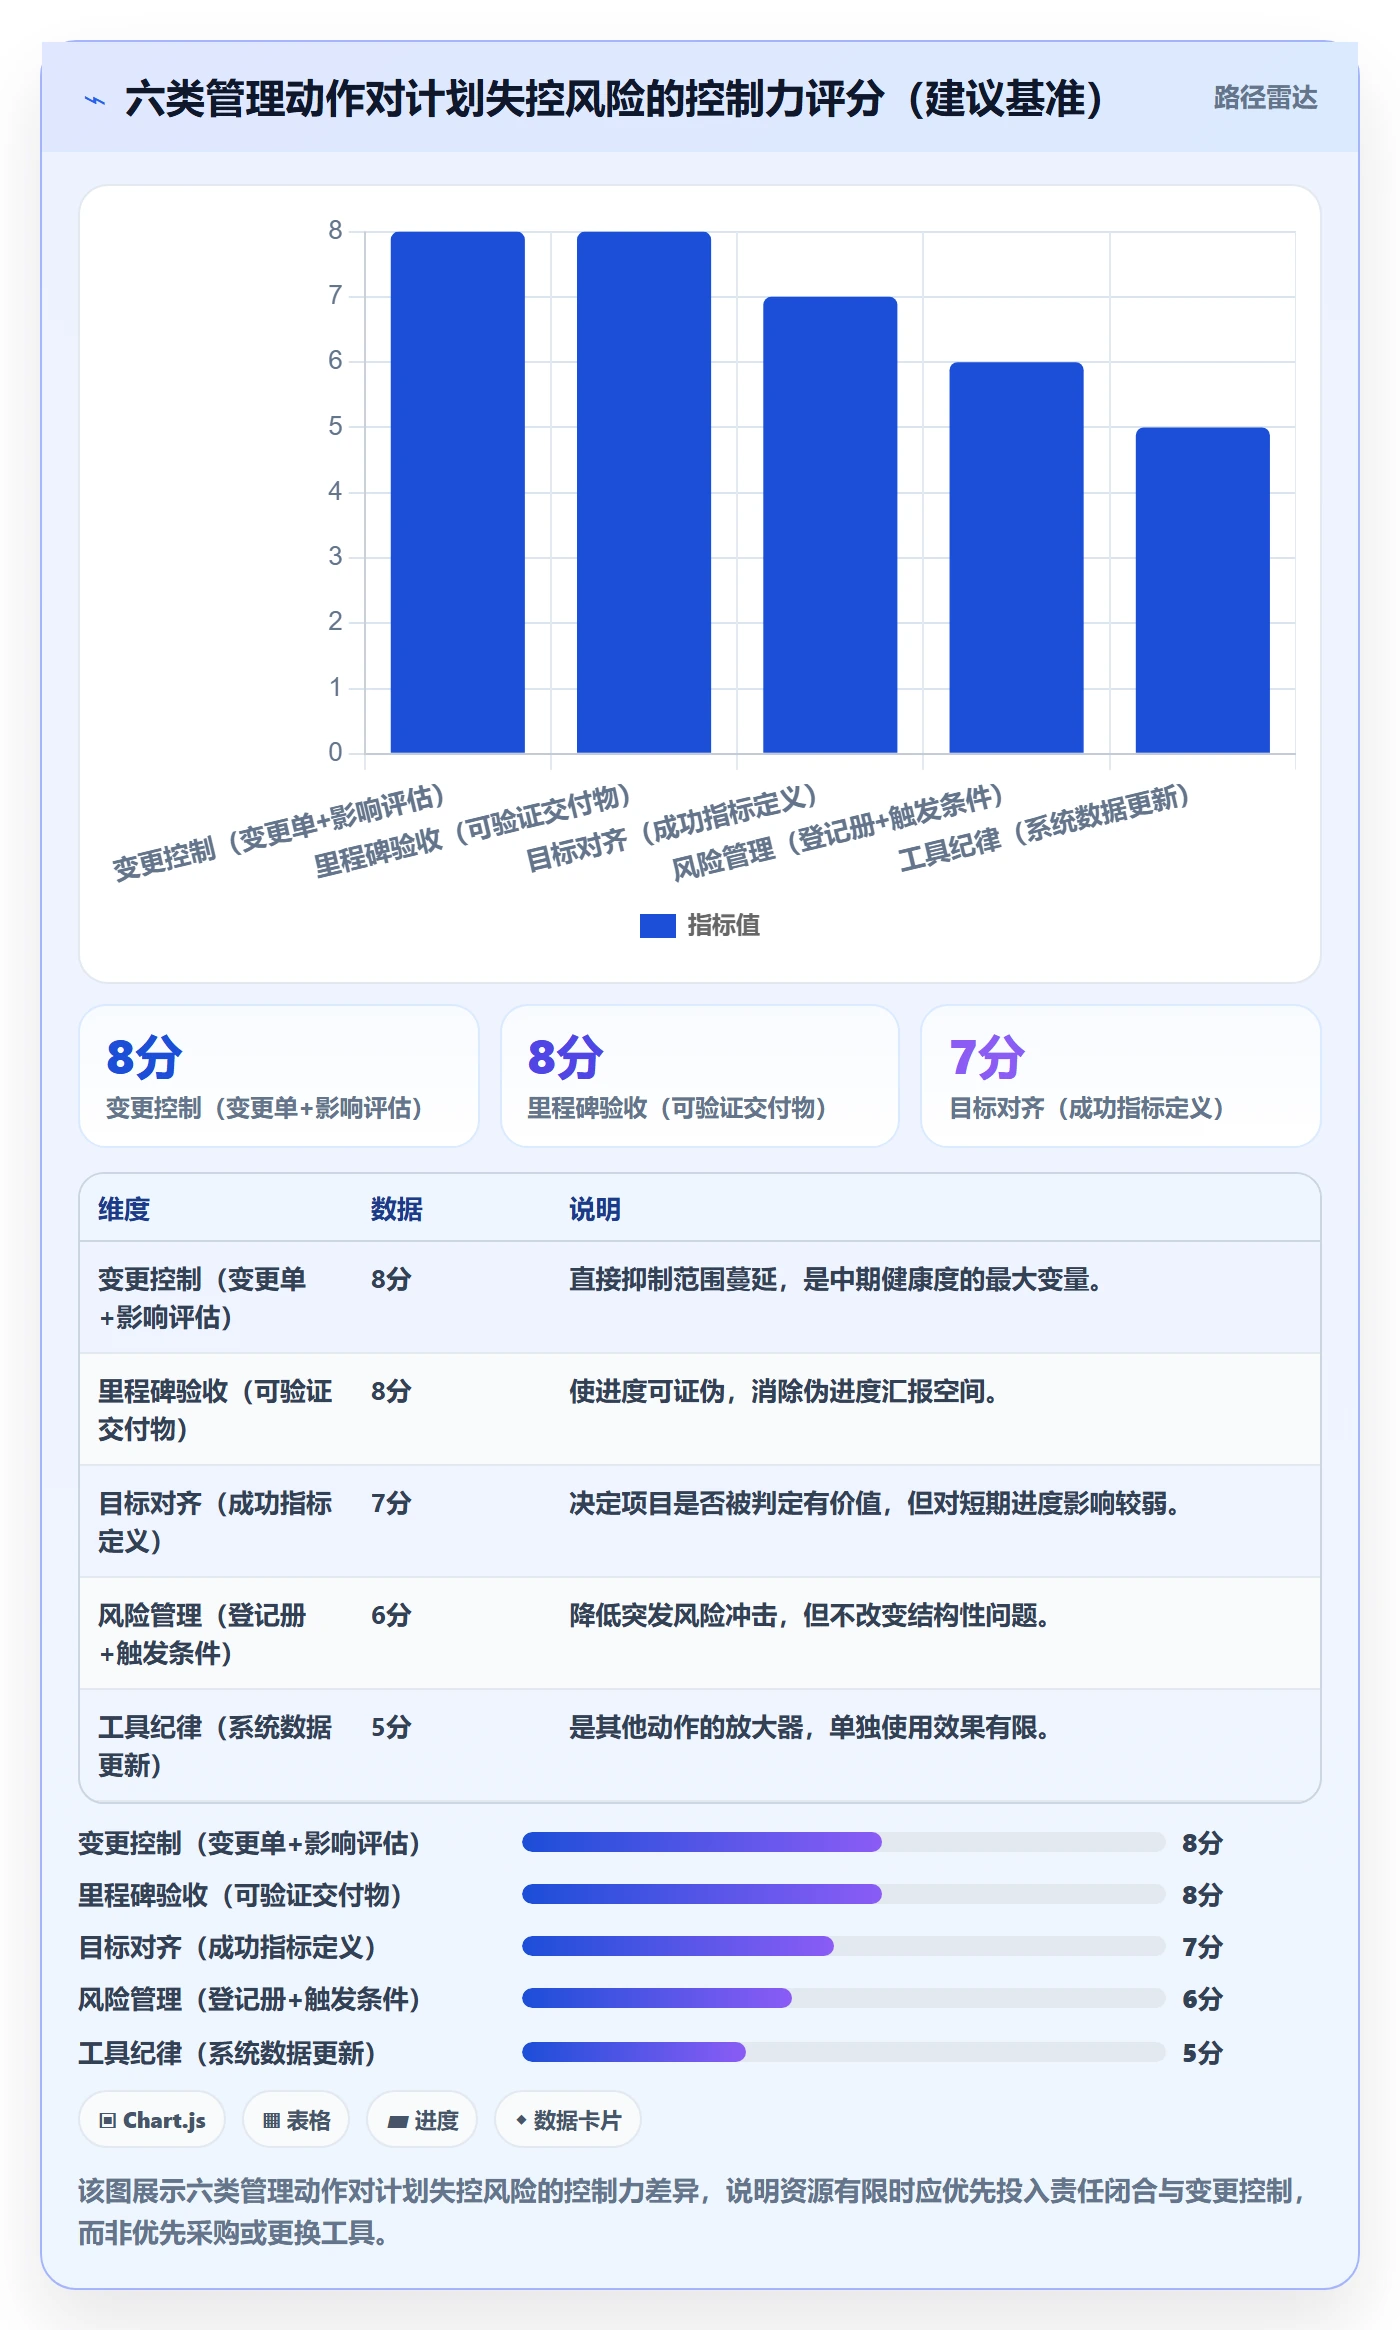Click the 风险管理 progress bar
The height and width of the screenshot is (2330, 1400).
click(x=844, y=1998)
